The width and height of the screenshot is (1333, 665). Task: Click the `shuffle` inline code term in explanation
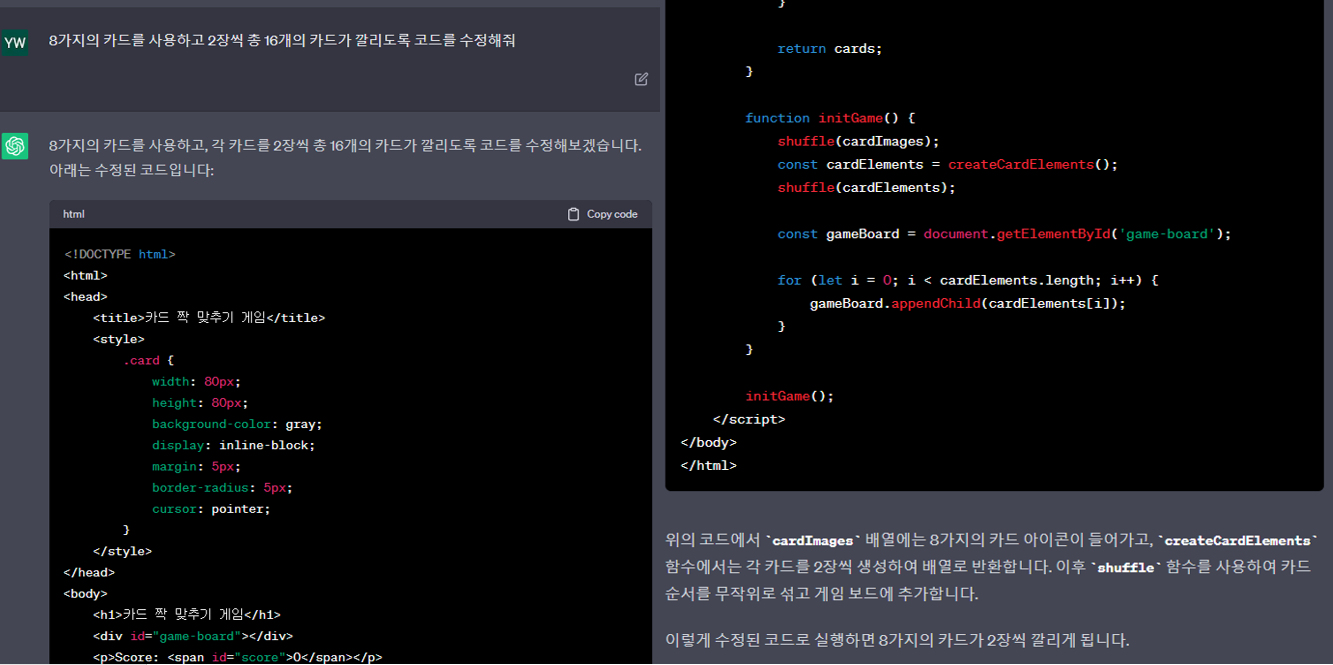(1125, 567)
